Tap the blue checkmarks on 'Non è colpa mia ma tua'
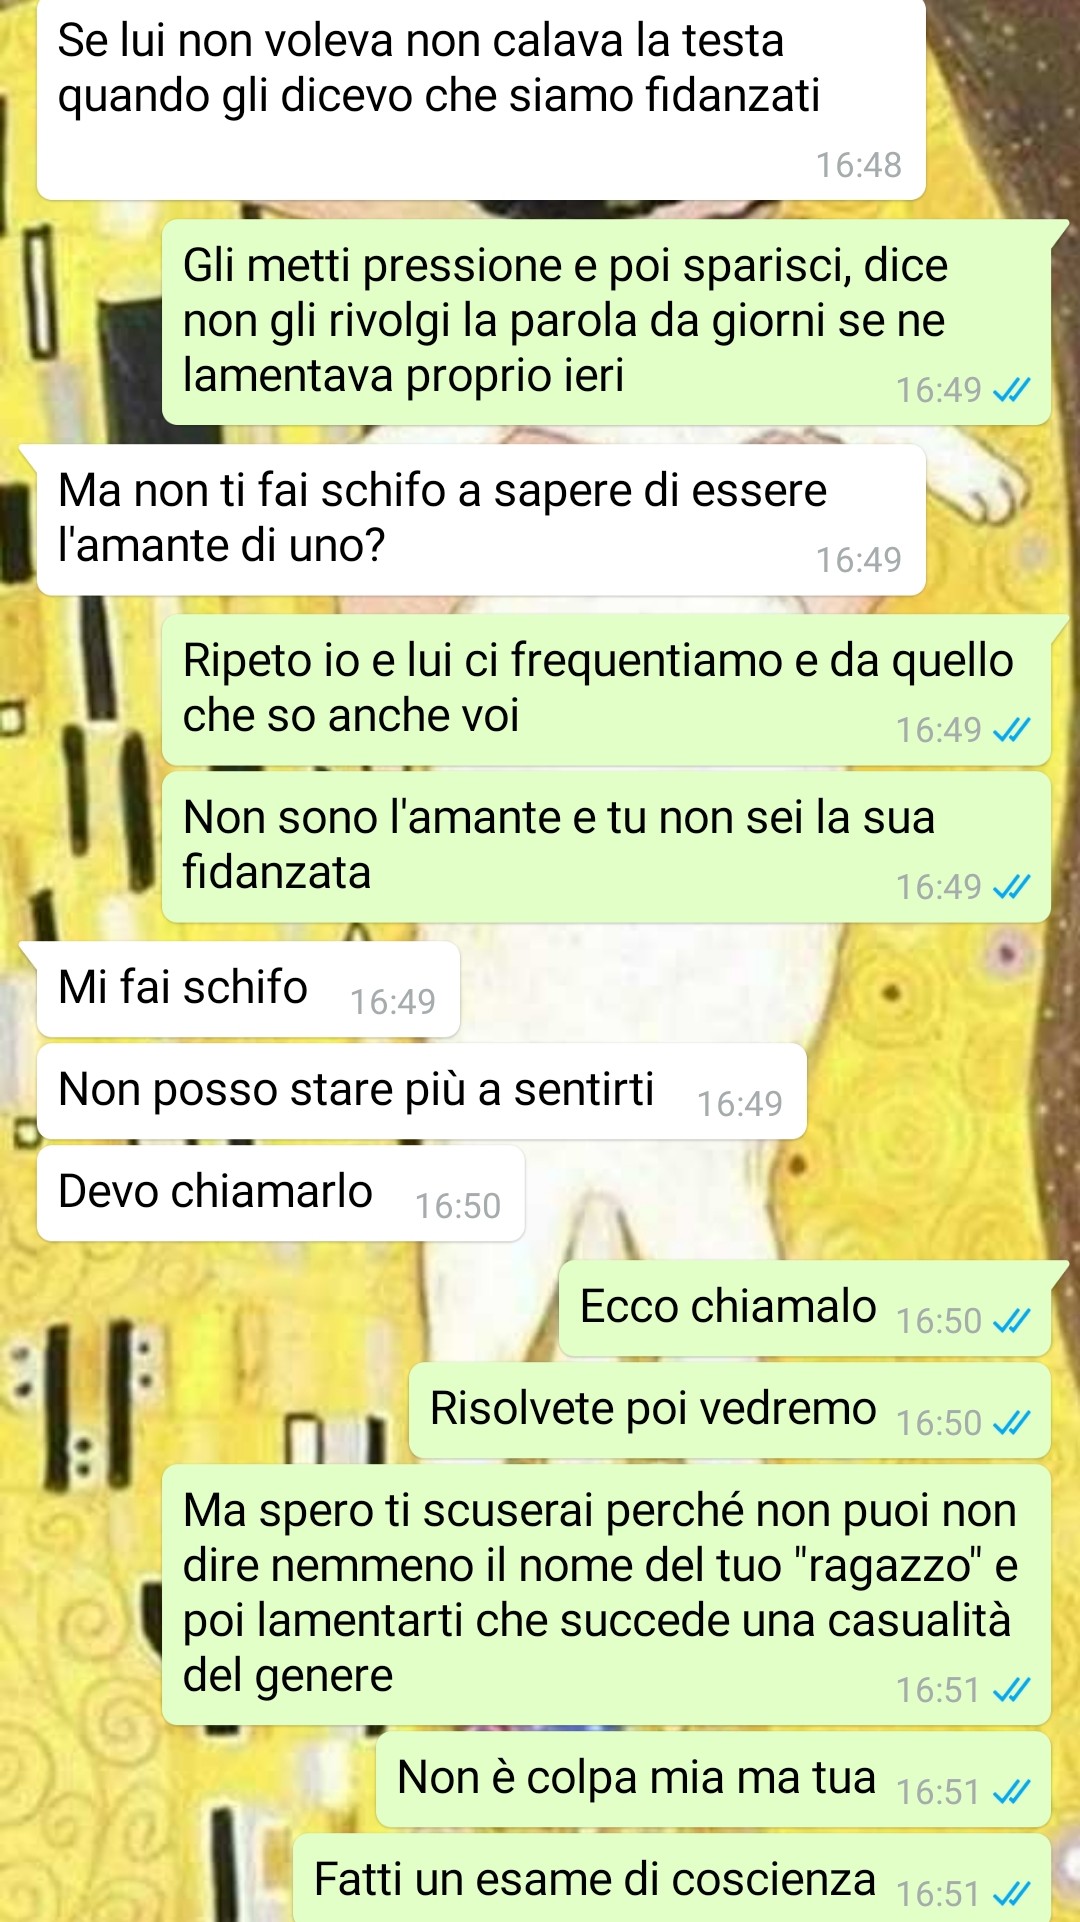Screen dimensions: 1080x1922 [1011, 1793]
